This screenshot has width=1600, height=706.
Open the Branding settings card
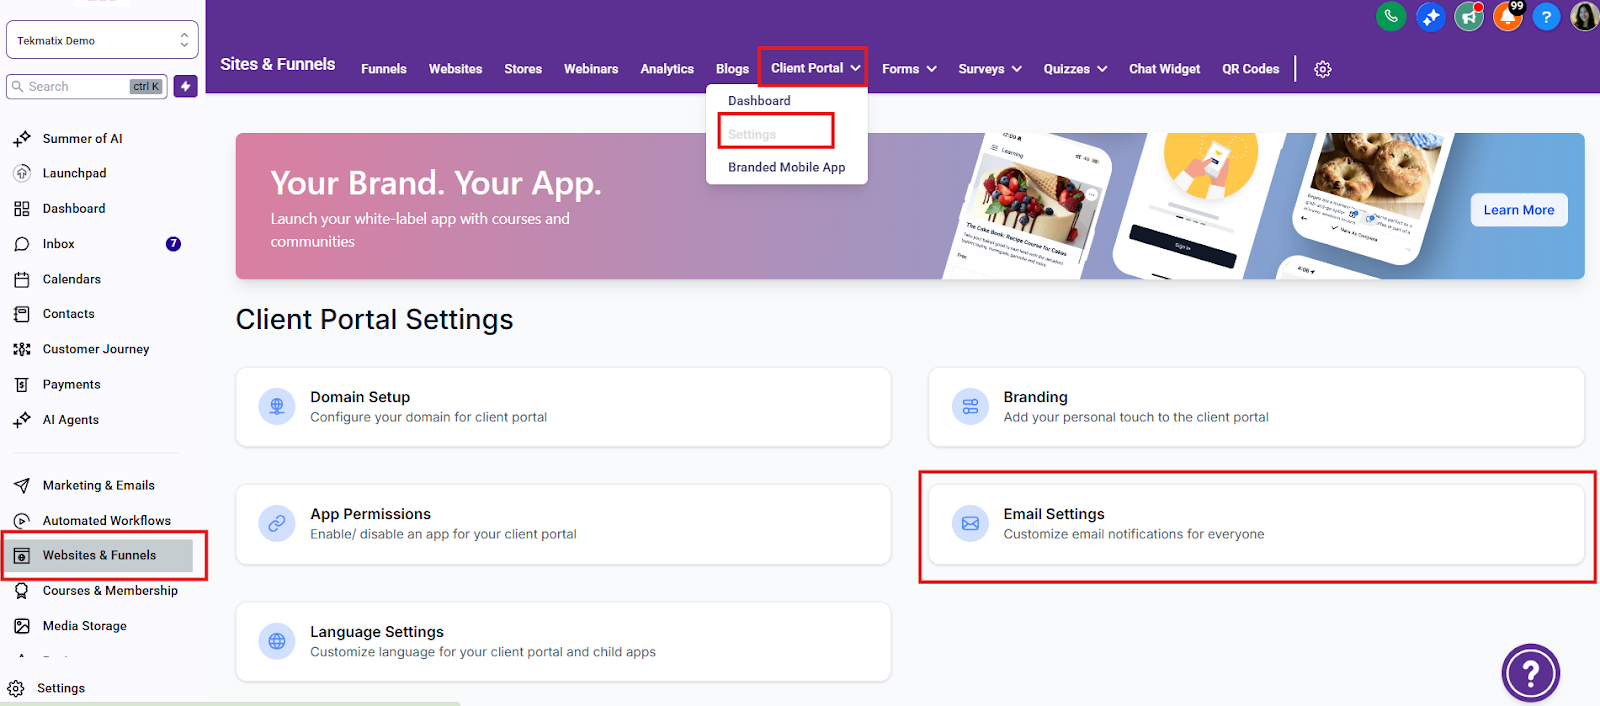point(1256,407)
